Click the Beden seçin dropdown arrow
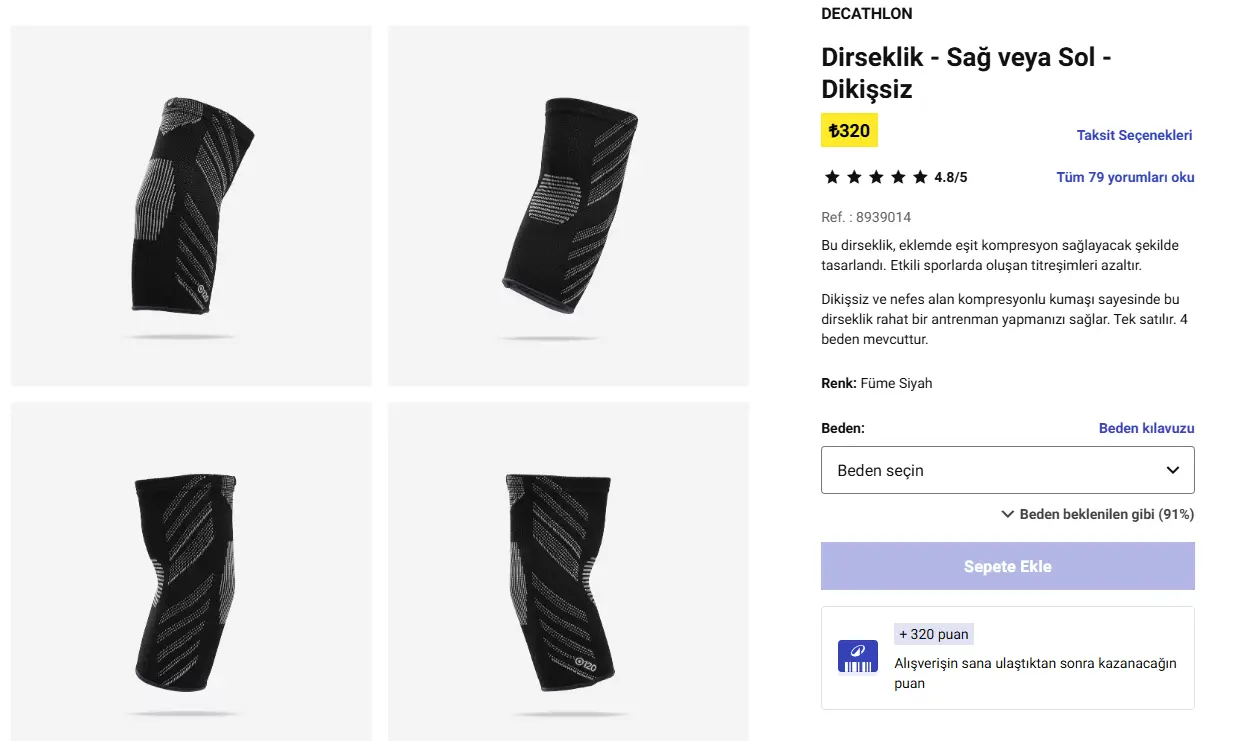Viewport: 1259px width, 741px height. 1174,470
